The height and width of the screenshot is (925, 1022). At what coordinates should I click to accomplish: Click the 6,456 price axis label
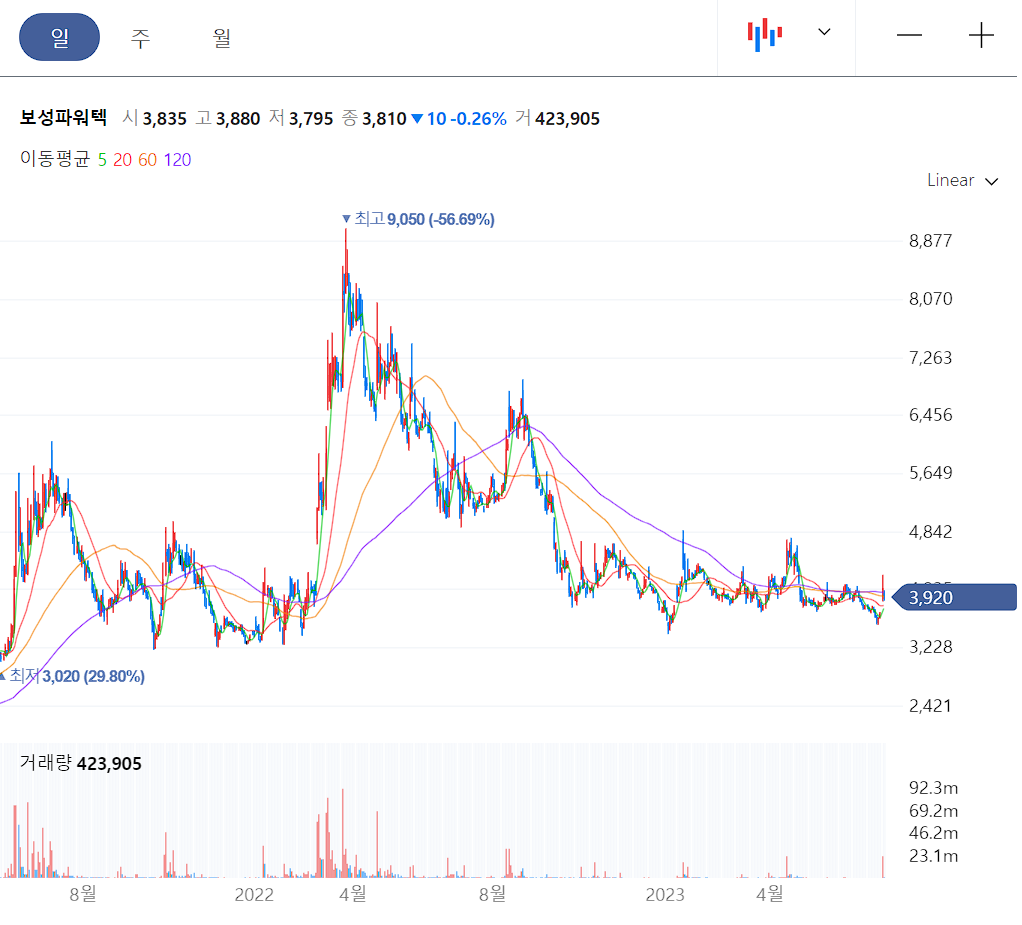click(x=930, y=415)
